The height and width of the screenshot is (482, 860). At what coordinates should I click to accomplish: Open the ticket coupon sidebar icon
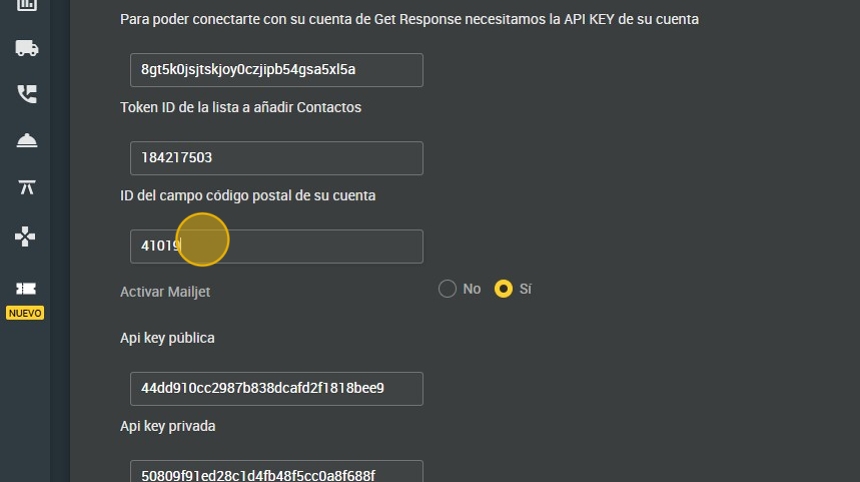[26, 288]
